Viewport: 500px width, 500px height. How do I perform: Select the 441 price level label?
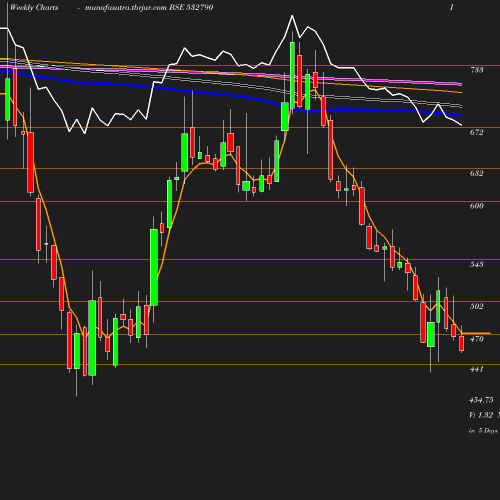point(476,369)
